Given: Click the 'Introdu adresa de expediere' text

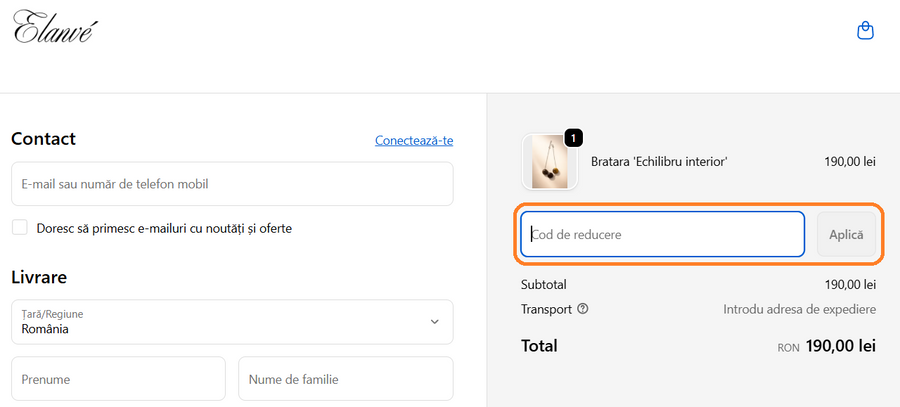Looking at the screenshot, I should click(799, 309).
